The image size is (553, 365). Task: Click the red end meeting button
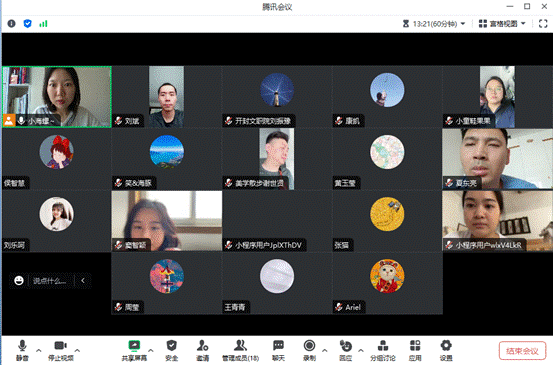[522, 351]
